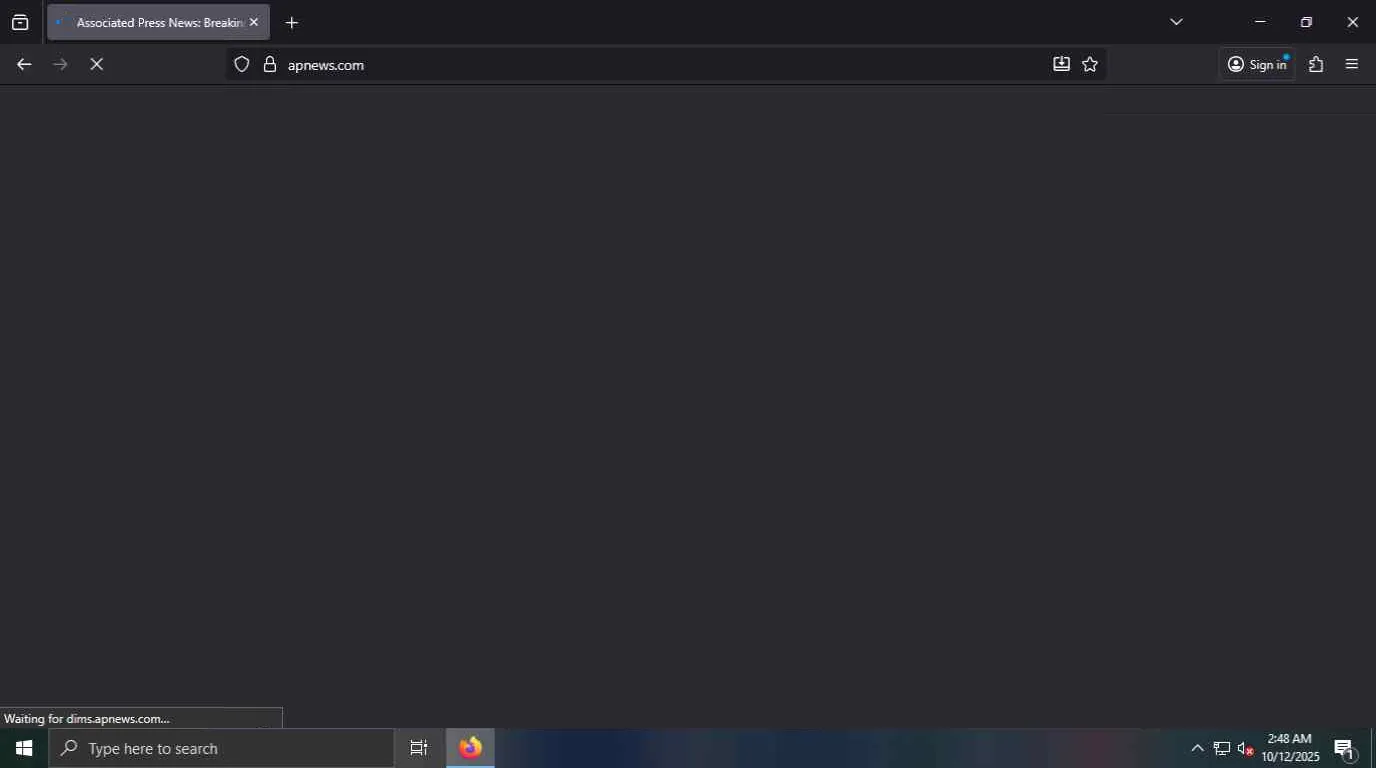
Task: Save page to Pocket icon
Action: (x=1061, y=64)
